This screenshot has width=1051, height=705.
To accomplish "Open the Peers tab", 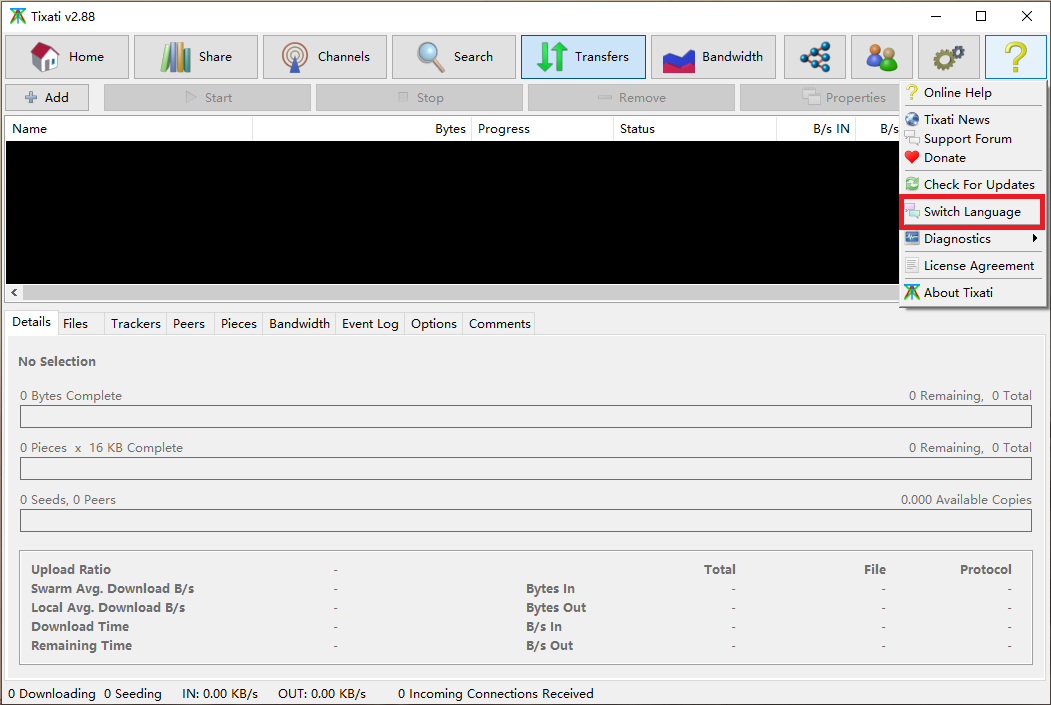I will 189,324.
